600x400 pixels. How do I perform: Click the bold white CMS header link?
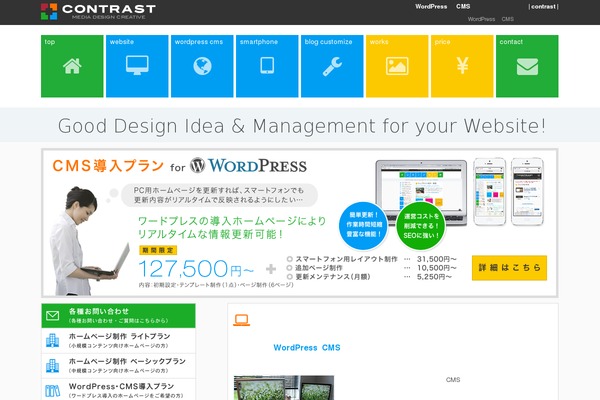[x=463, y=7]
